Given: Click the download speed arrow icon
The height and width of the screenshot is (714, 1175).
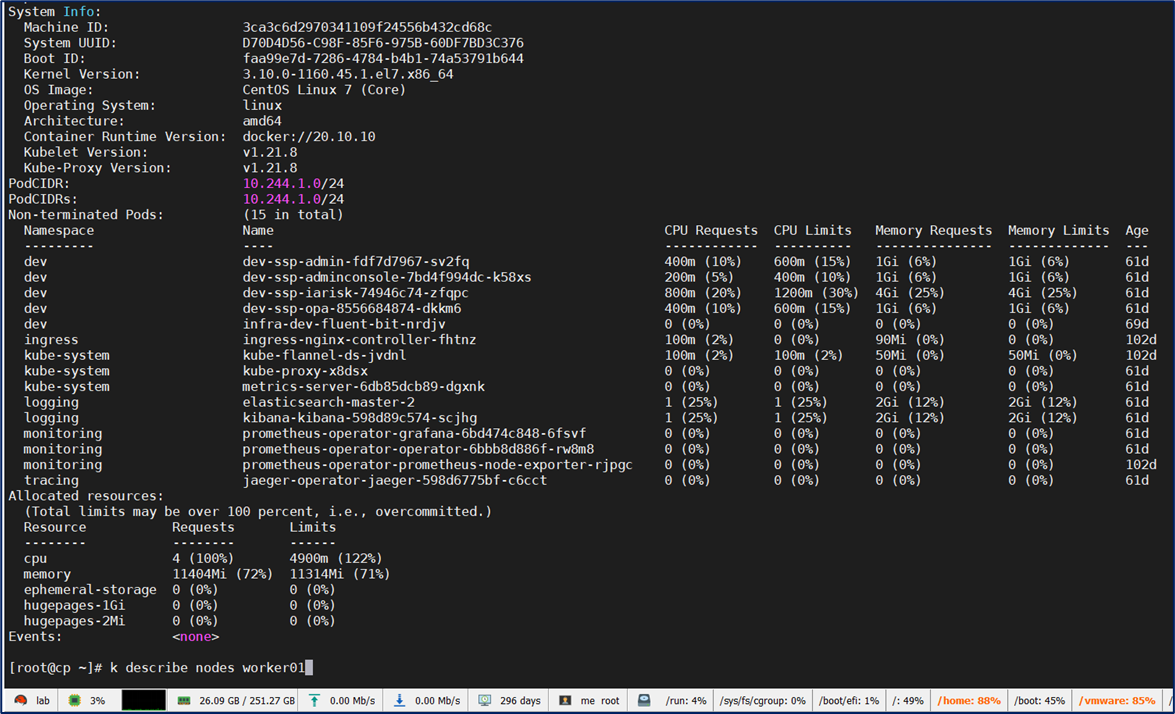Looking at the screenshot, I should pyautogui.click(x=399, y=701).
